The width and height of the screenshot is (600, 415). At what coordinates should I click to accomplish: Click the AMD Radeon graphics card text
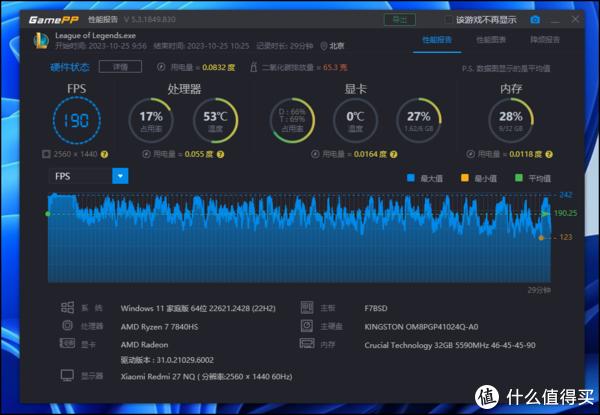144,345
